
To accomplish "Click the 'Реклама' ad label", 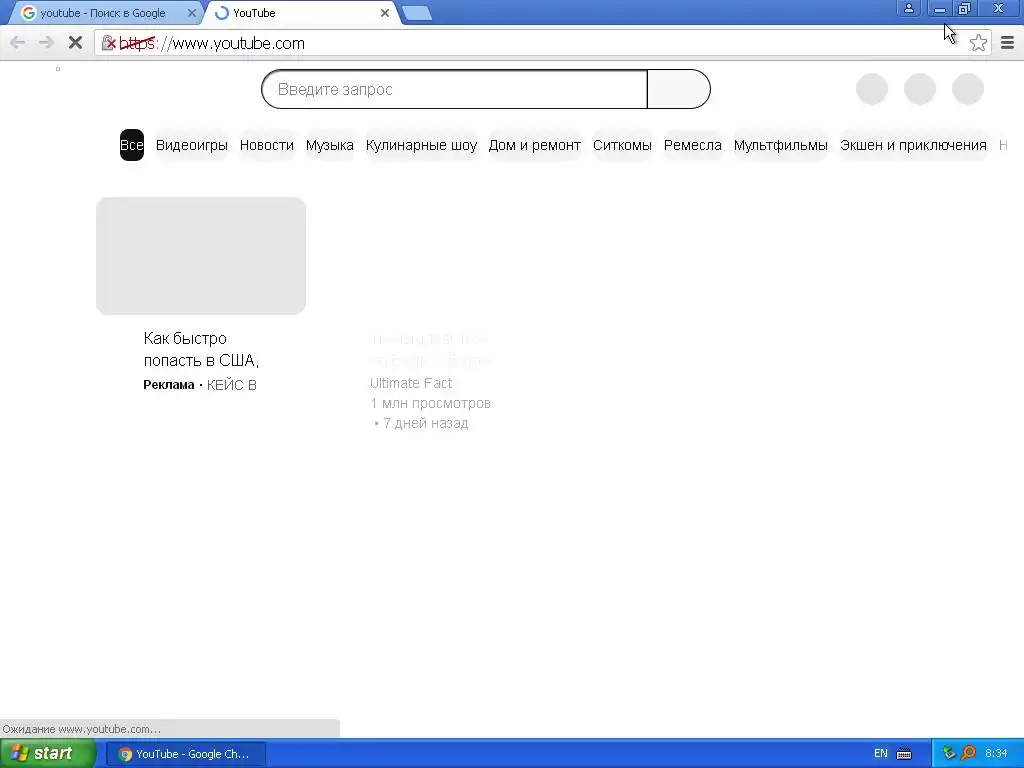I will [x=168, y=385].
